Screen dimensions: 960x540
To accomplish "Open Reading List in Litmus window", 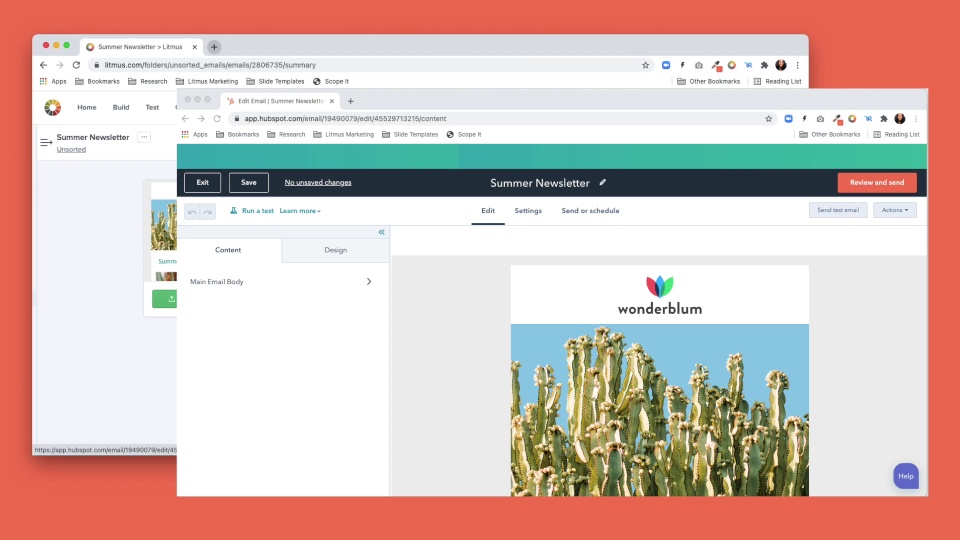I will pyautogui.click(x=778, y=81).
